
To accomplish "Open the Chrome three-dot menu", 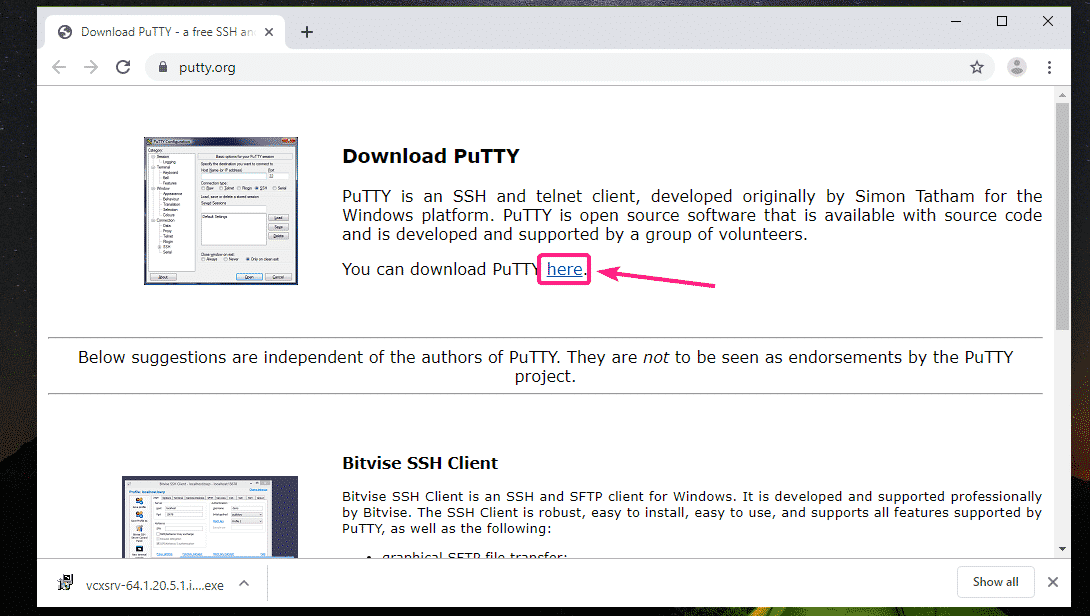I will point(1049,67).
